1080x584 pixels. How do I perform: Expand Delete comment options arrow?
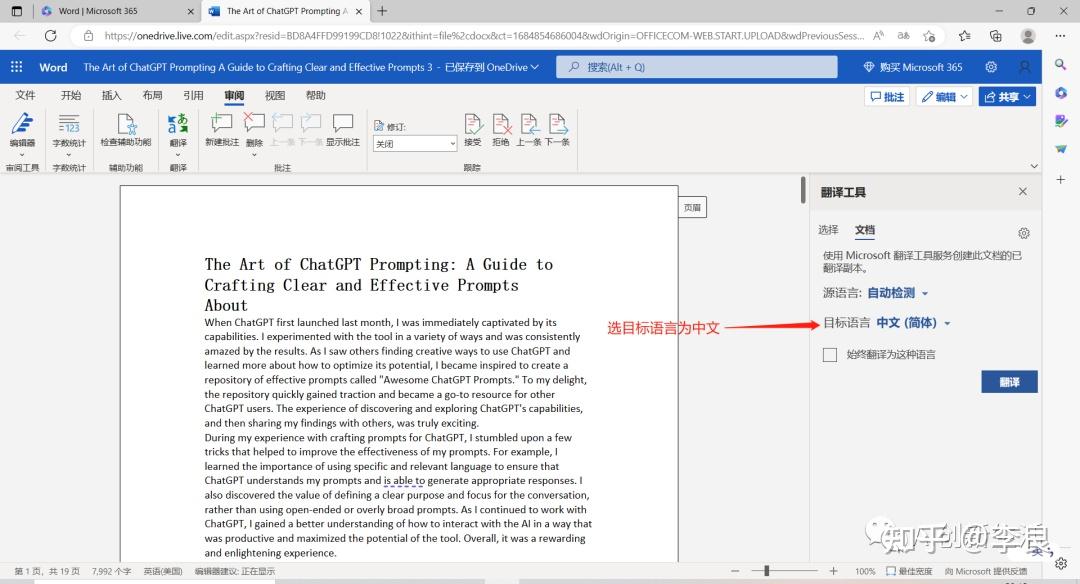pos(254,155)
